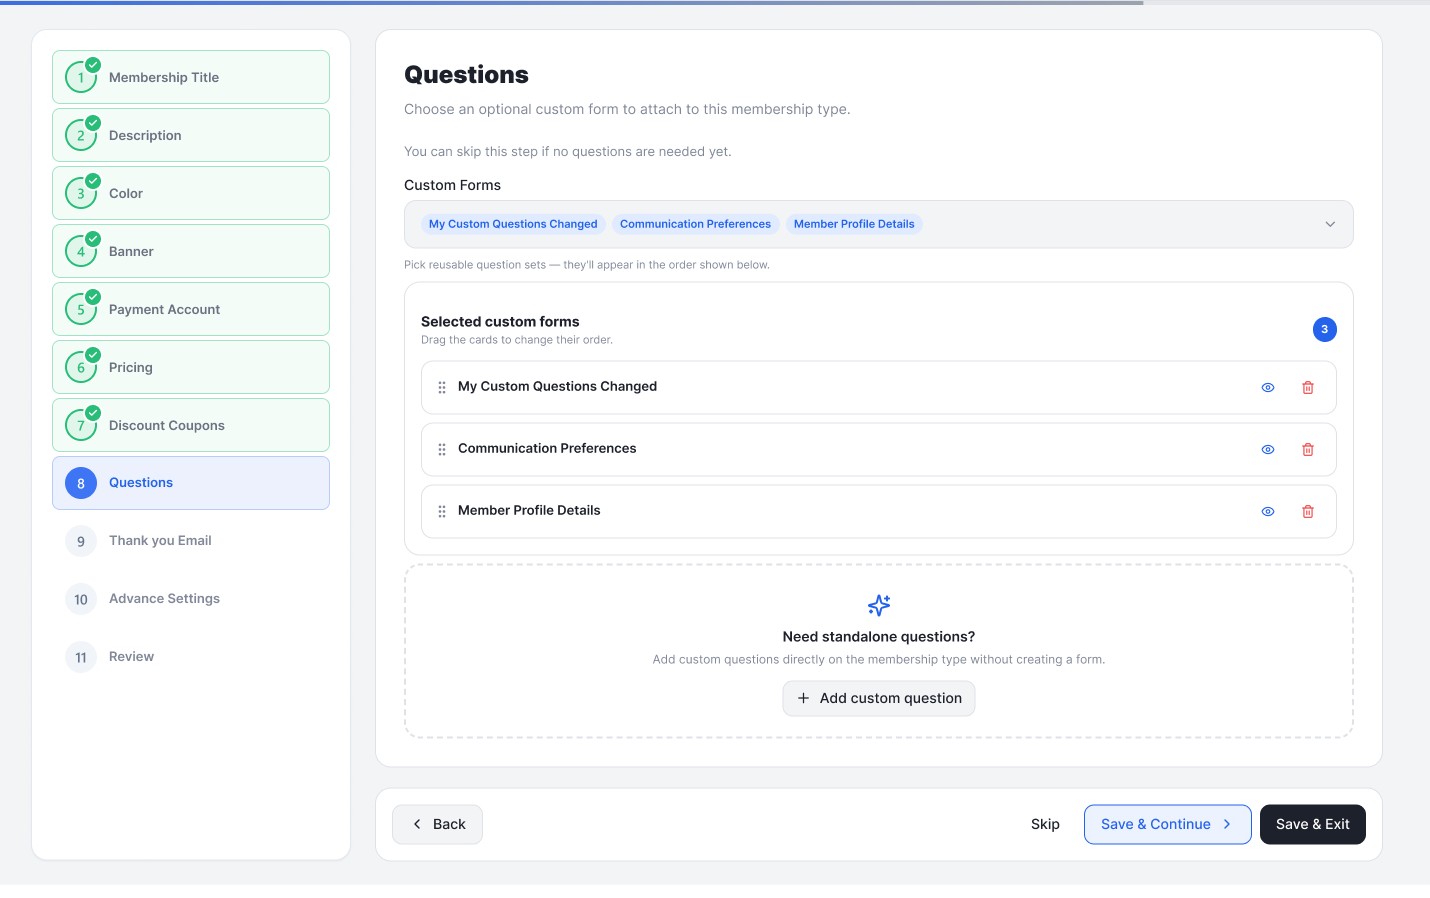Open the Description step

pyautogui.click(x=191, y=135)
